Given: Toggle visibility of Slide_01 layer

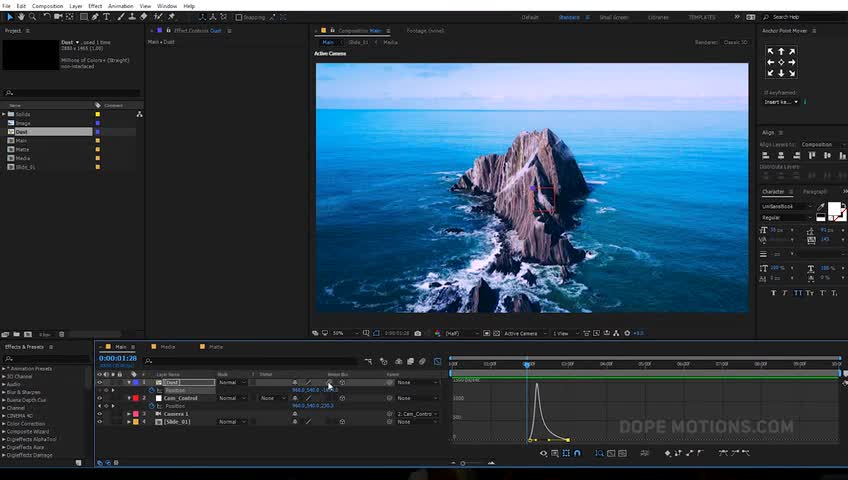Looking at the screenshot, I should tap(99, 422).
